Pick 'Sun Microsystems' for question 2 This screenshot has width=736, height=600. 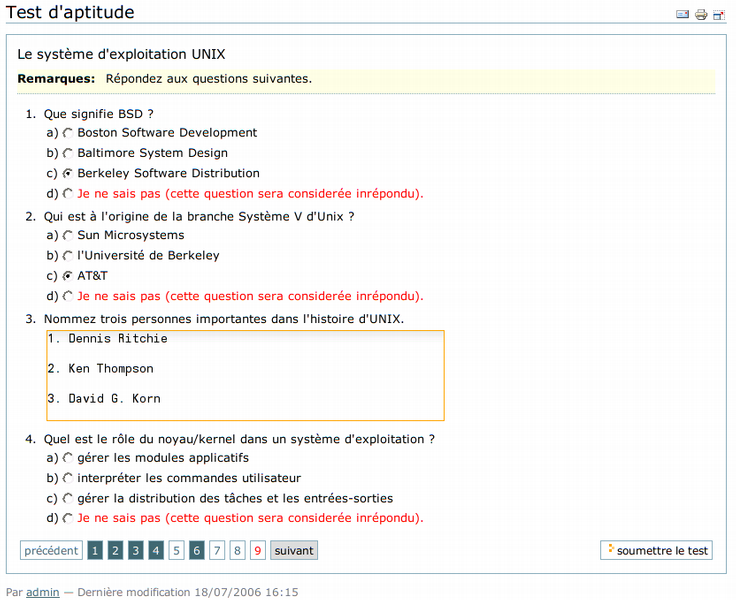coord(68,236)
